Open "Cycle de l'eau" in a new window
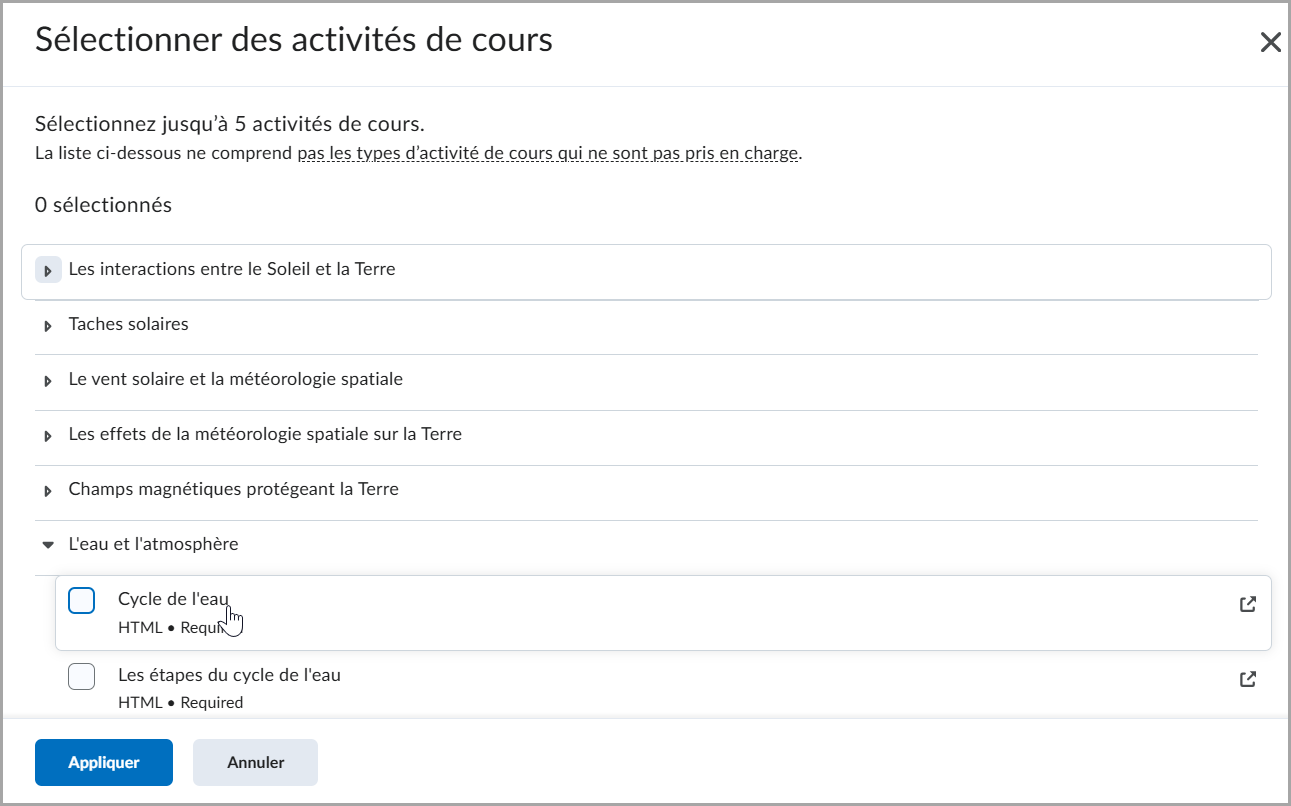The width and height of the screenshot is (1291, 806). pos(1247,604)
